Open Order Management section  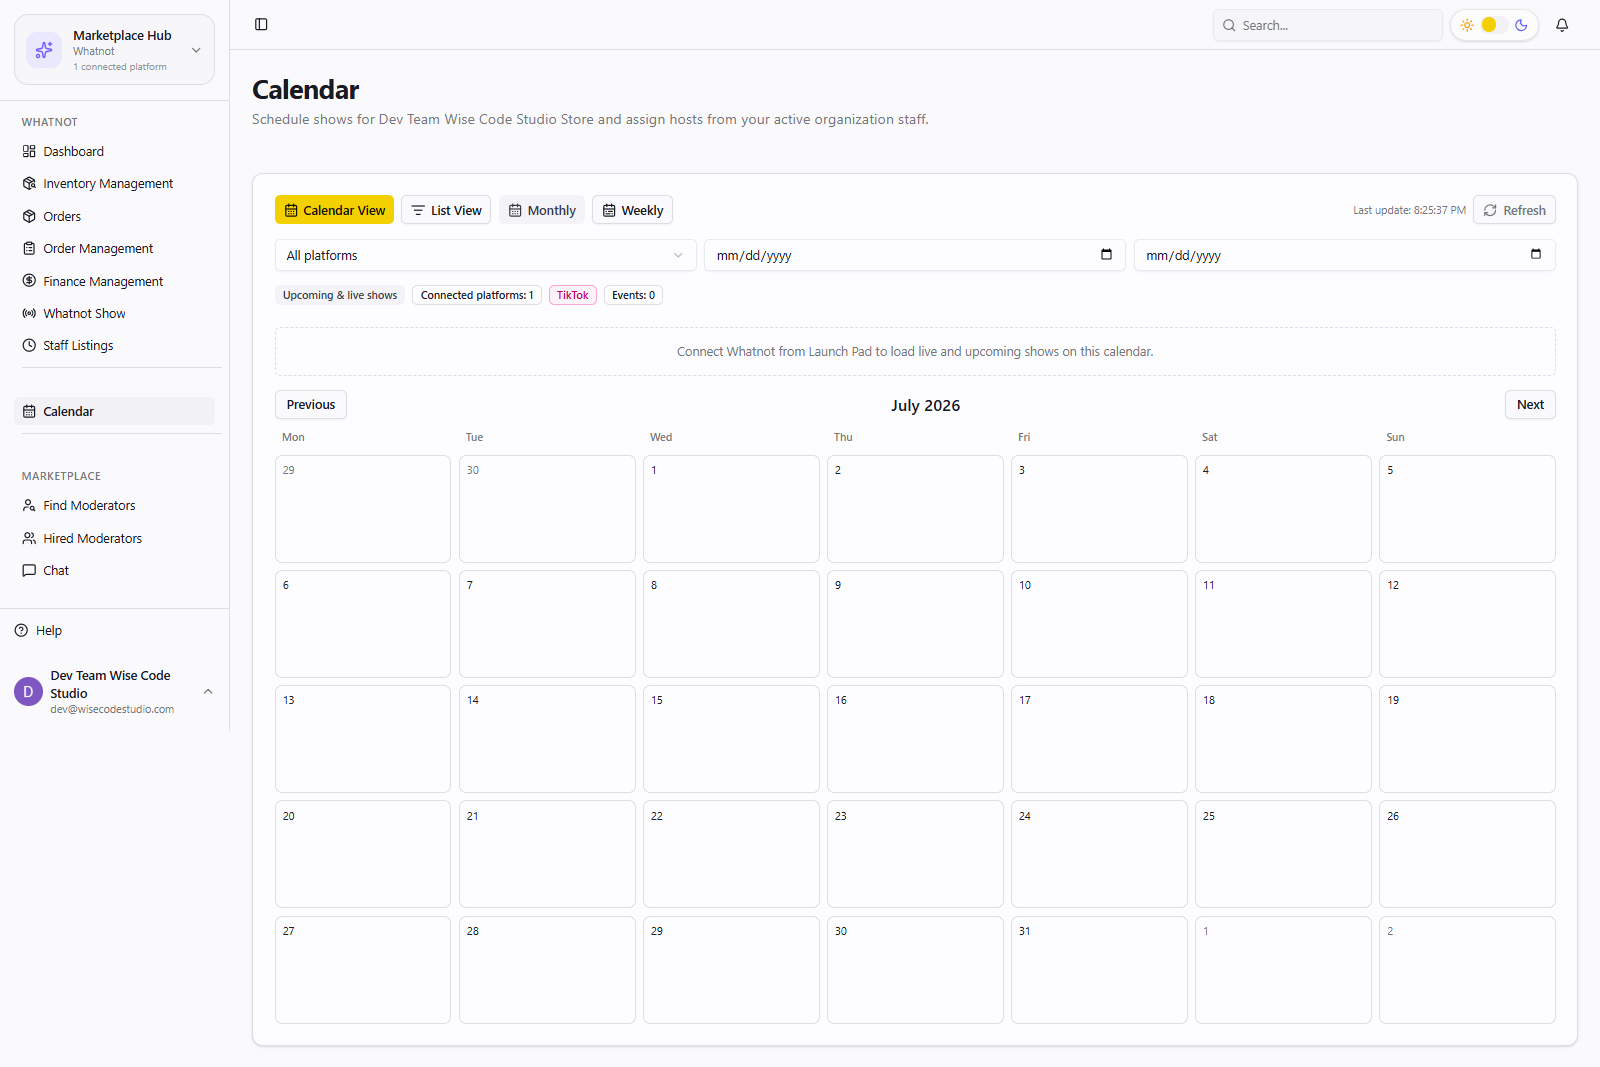pos(114,248)
